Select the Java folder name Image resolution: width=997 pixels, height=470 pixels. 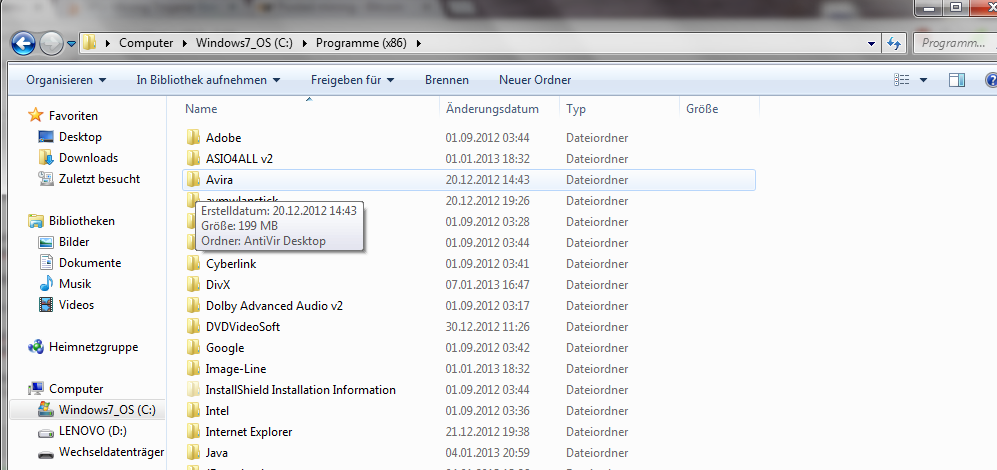tap(217, 453)
